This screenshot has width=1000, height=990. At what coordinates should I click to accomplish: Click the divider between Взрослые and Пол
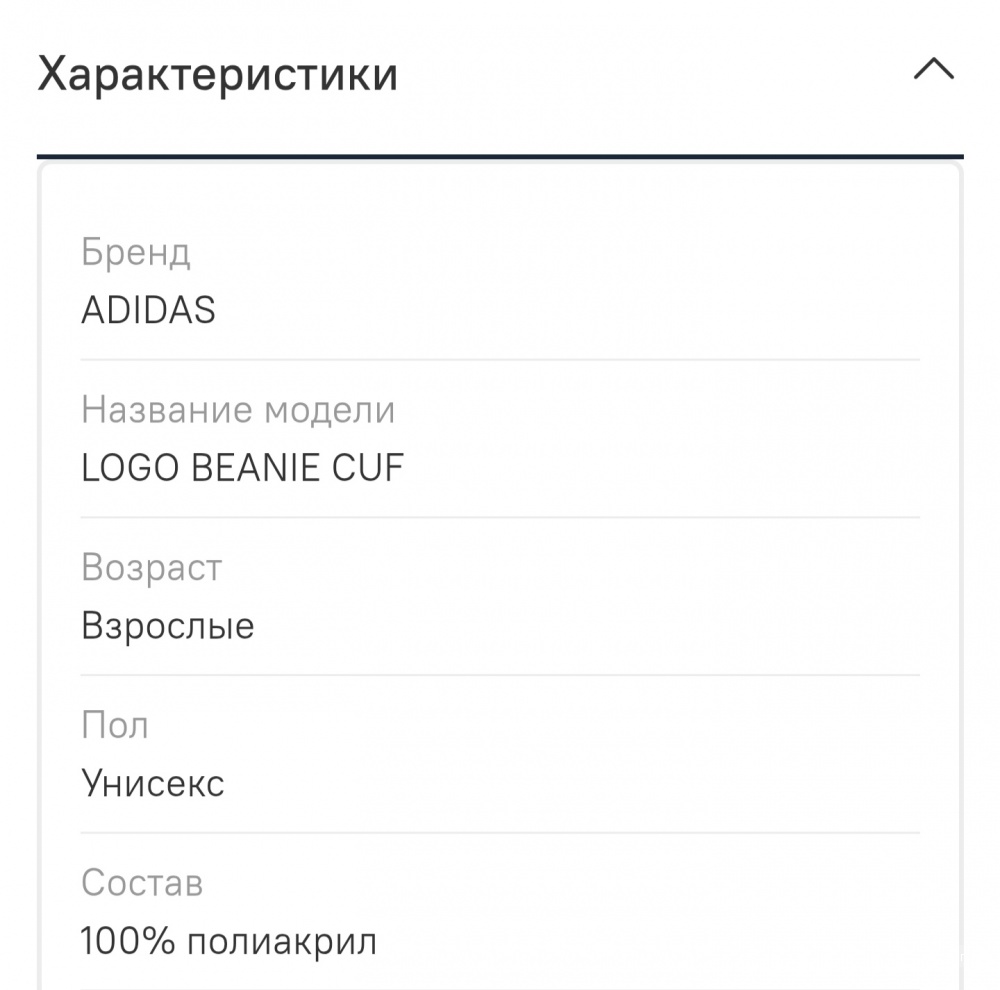click(x=500, y=675)
